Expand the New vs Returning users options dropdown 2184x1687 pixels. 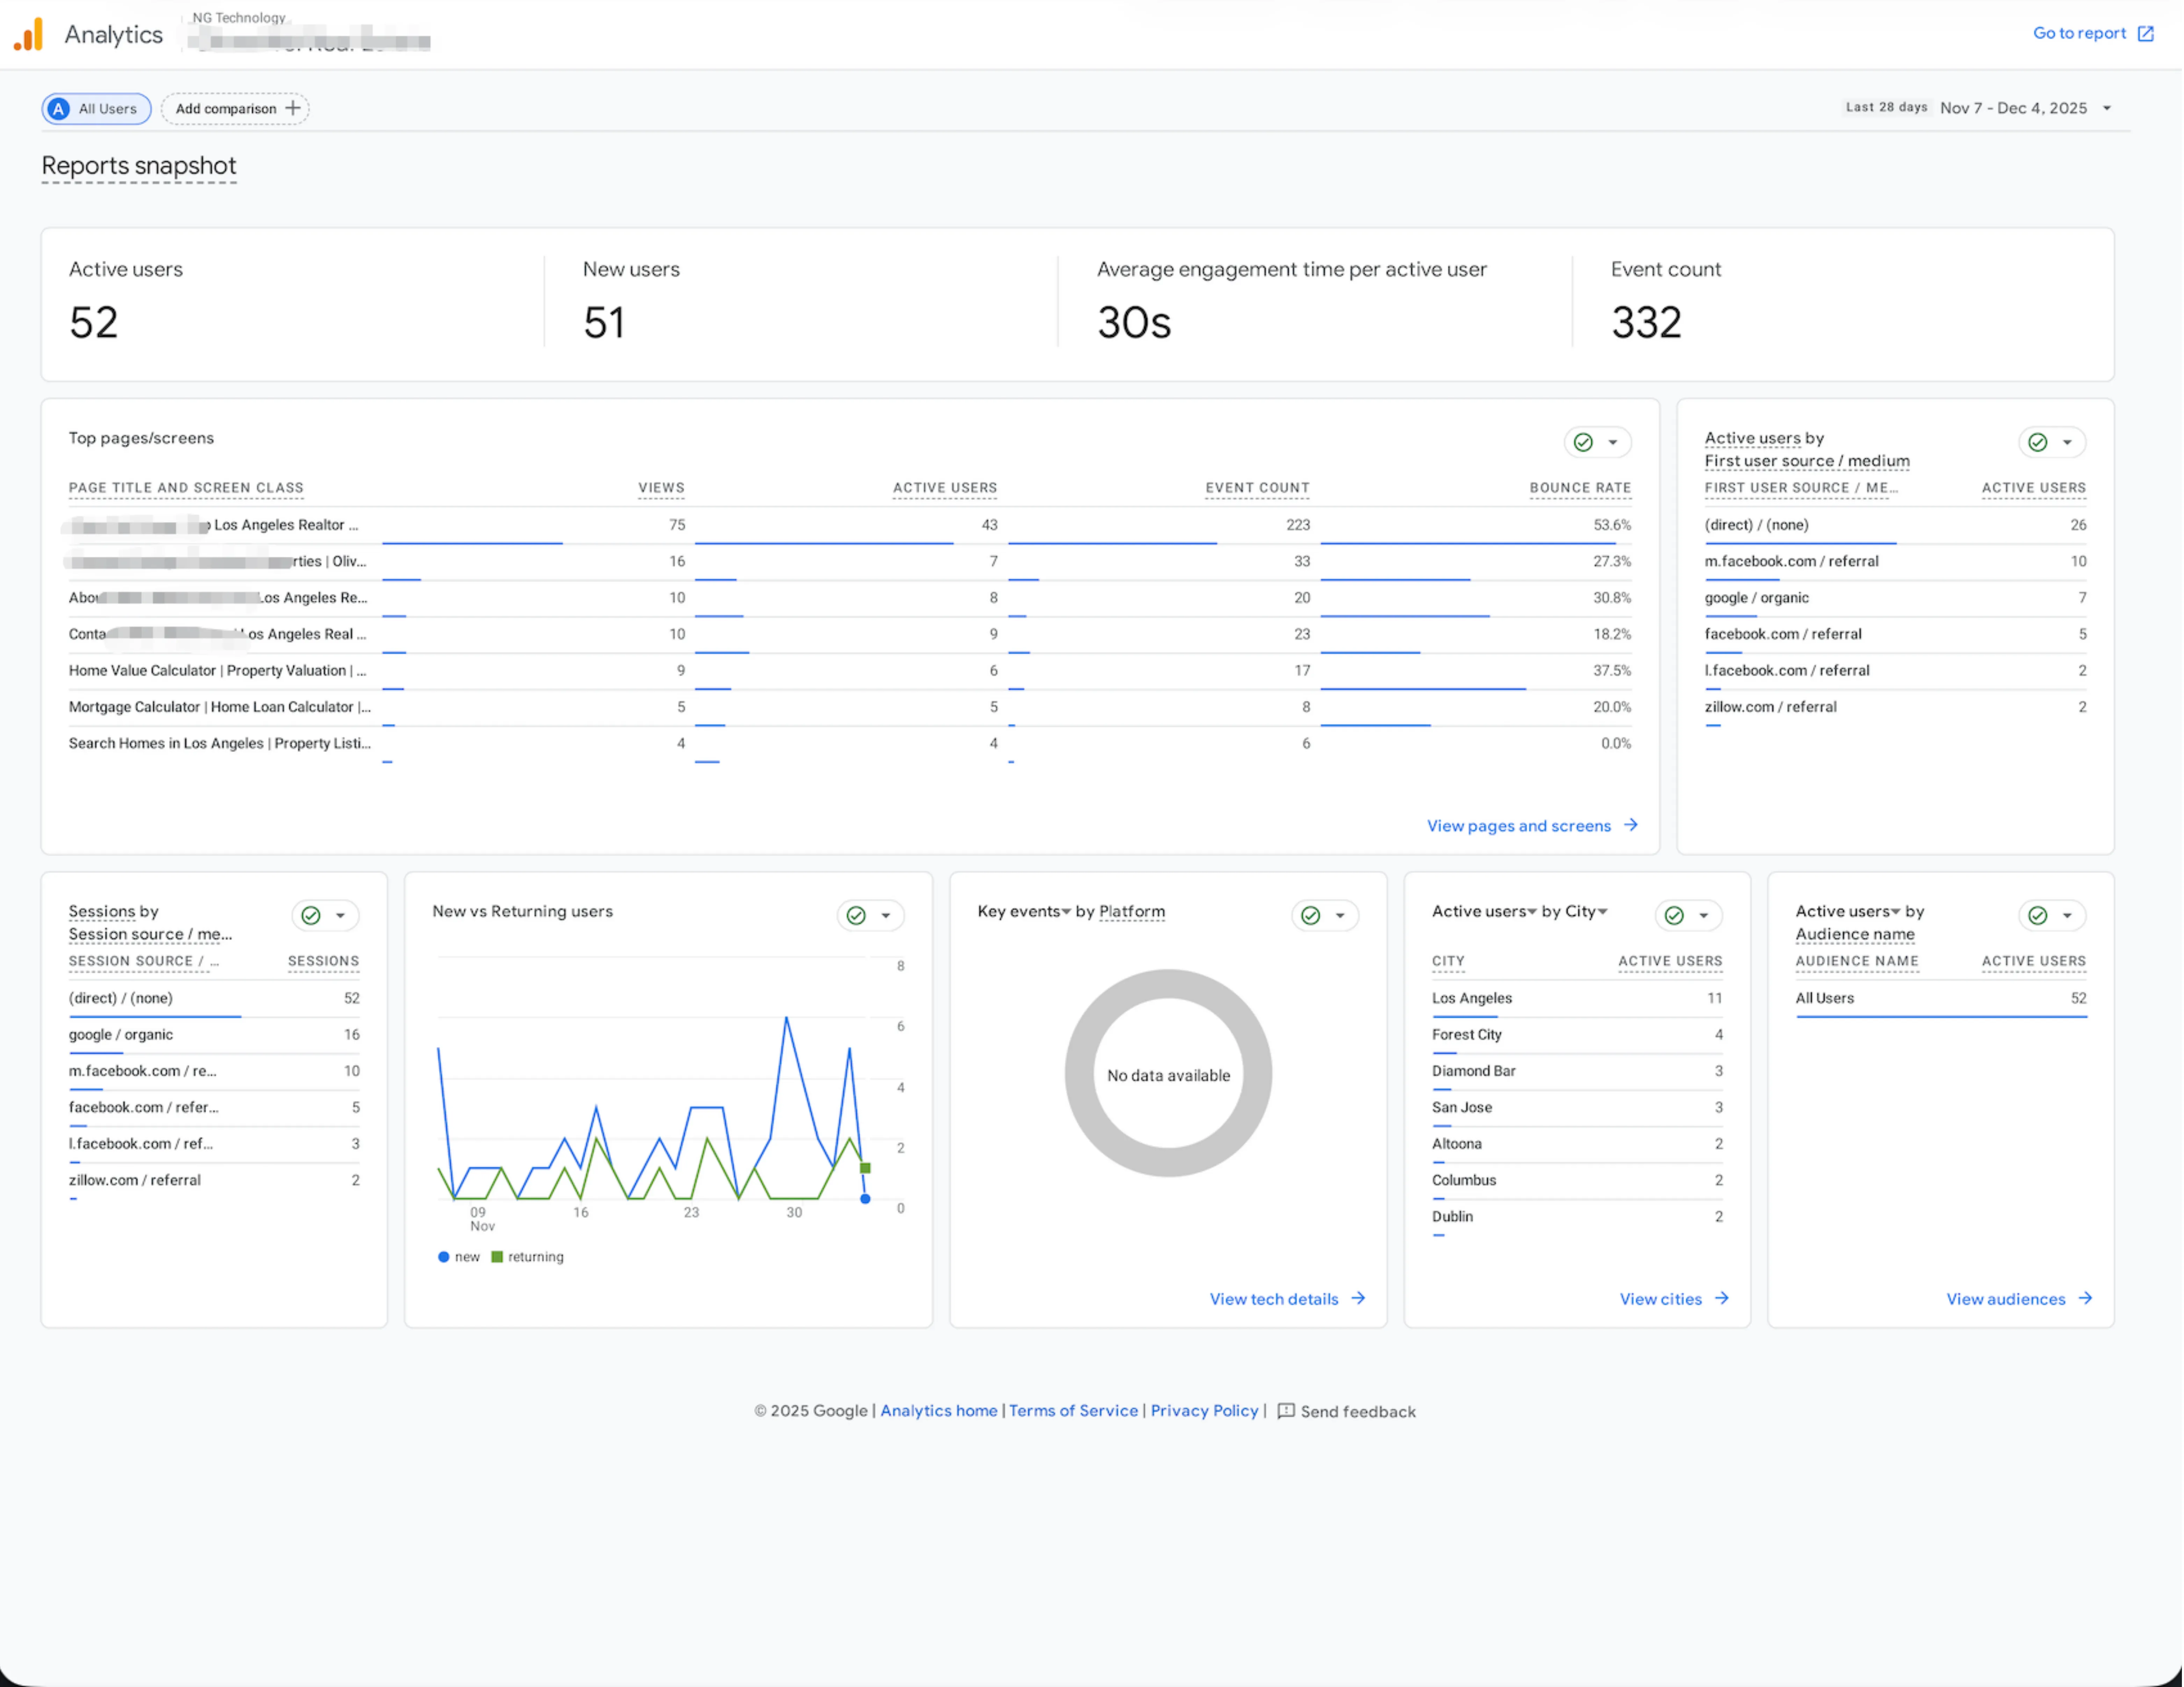886,915
